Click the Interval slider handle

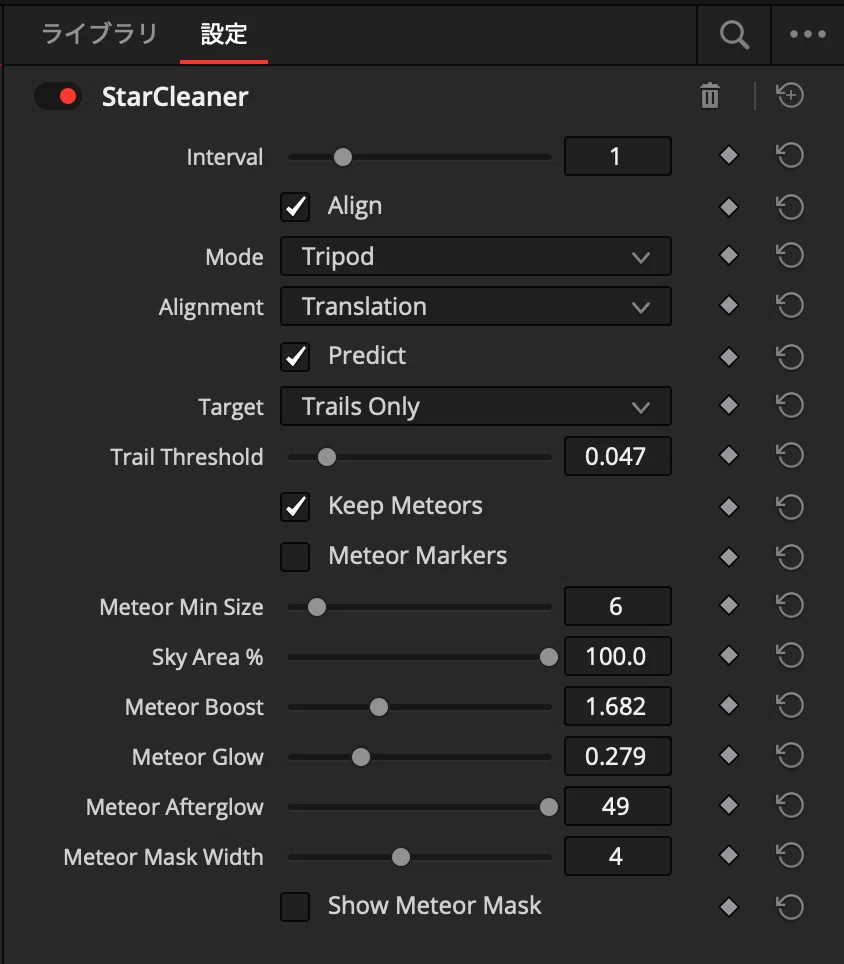[x=343, y=157]
